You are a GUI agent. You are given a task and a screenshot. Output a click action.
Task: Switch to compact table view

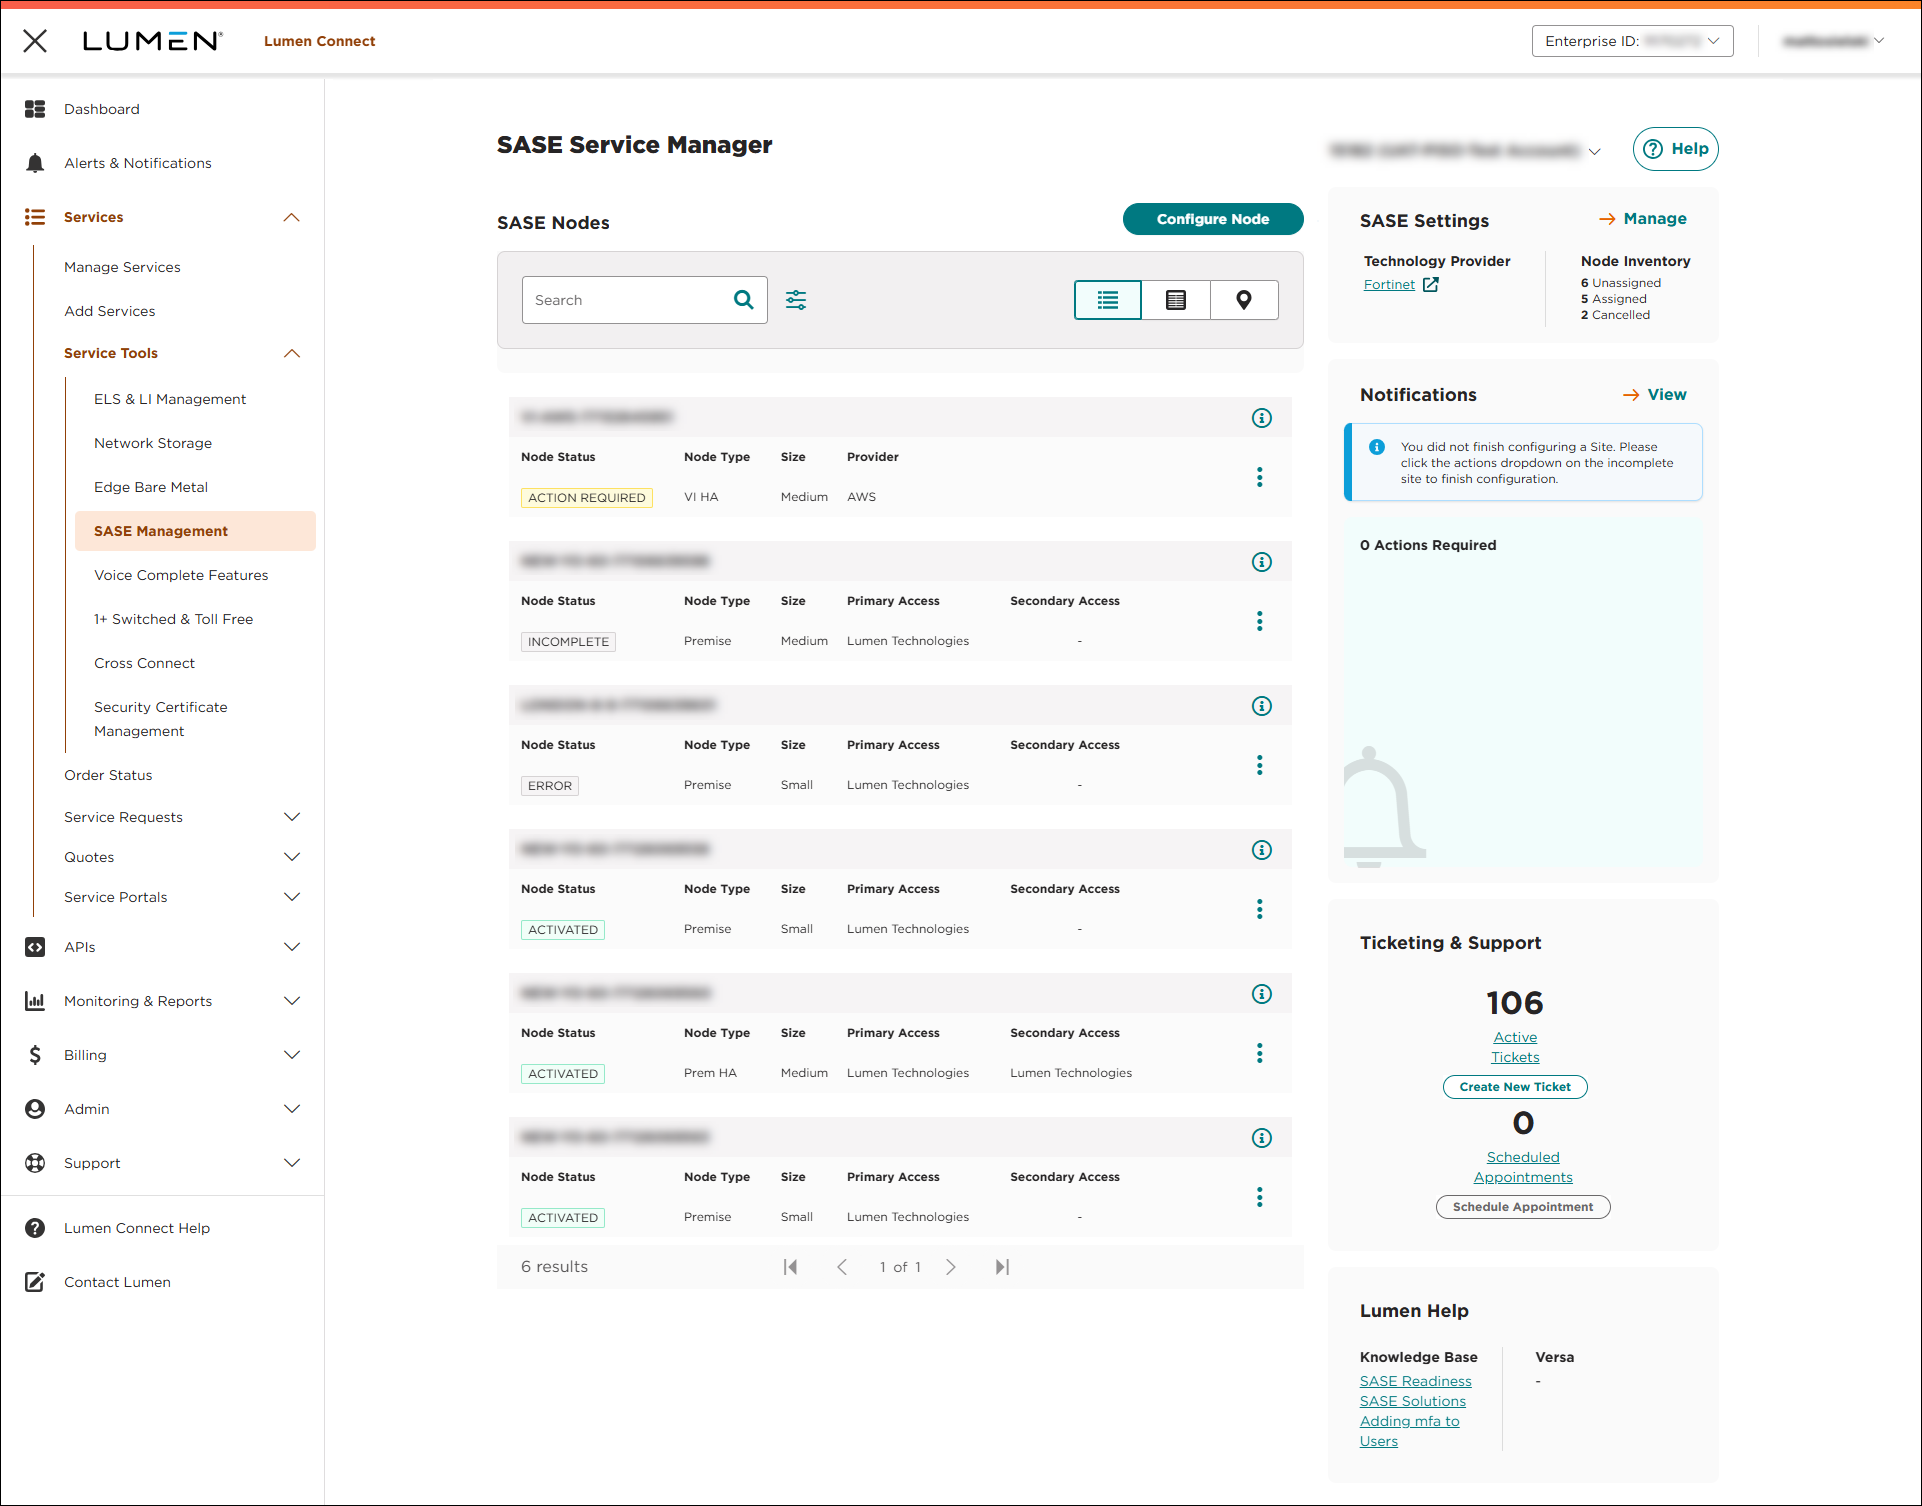tap(1176, 300)
